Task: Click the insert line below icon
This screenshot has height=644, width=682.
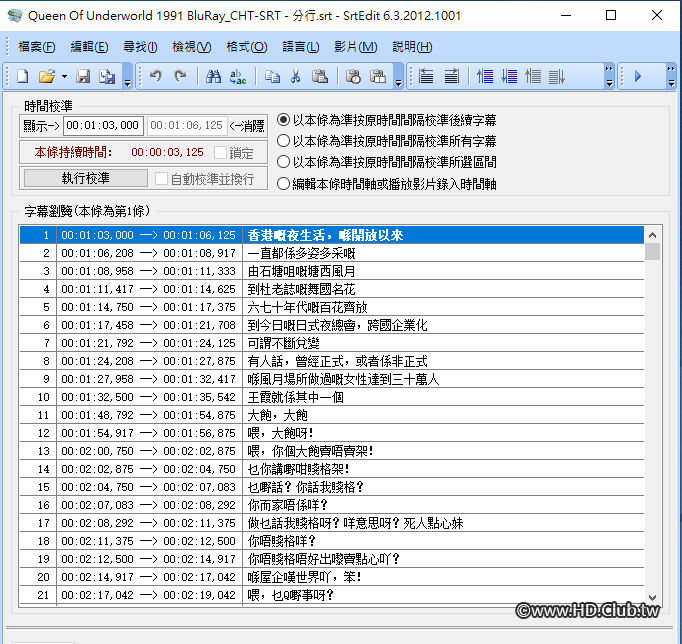Action: click(509, 77)
